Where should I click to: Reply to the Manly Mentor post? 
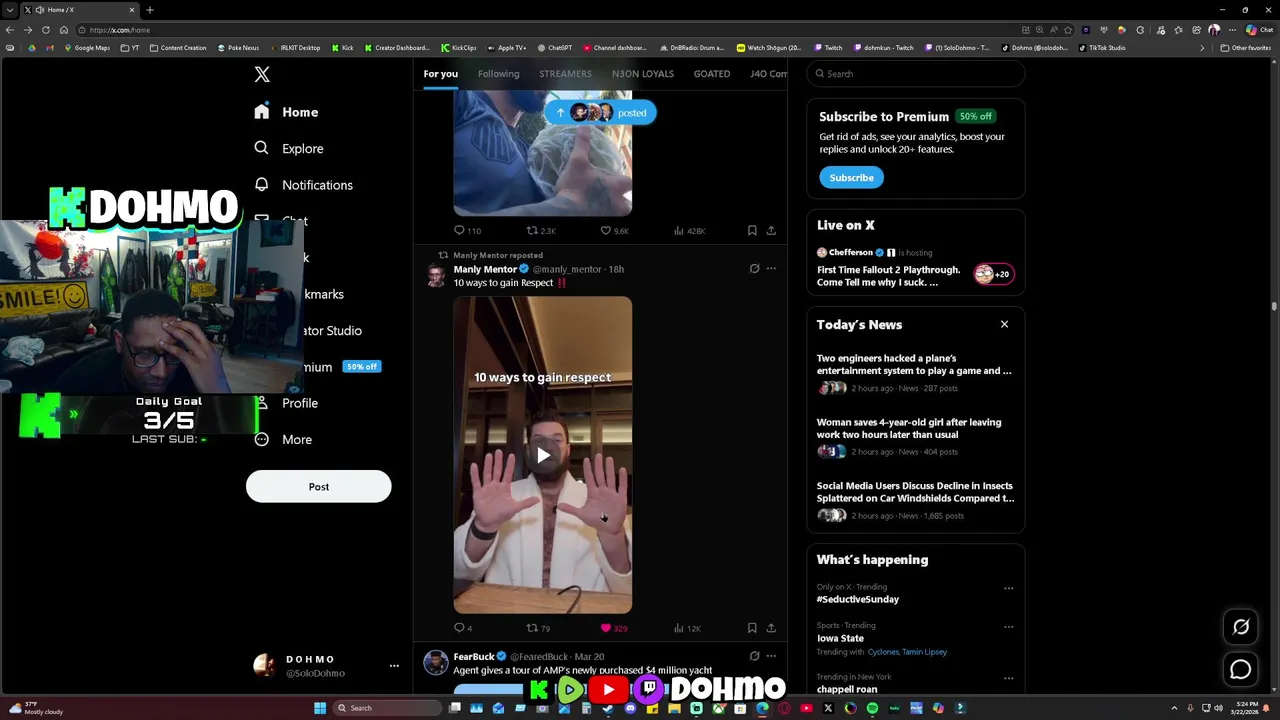pyautogui.click(x=462, y=628)
